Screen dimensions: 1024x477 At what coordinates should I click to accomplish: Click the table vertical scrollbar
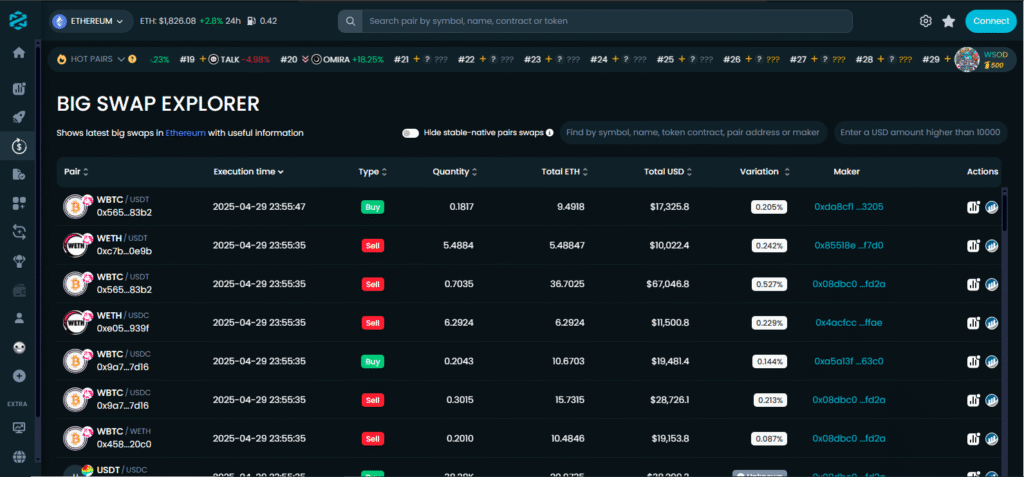(x=1004, y=212)
